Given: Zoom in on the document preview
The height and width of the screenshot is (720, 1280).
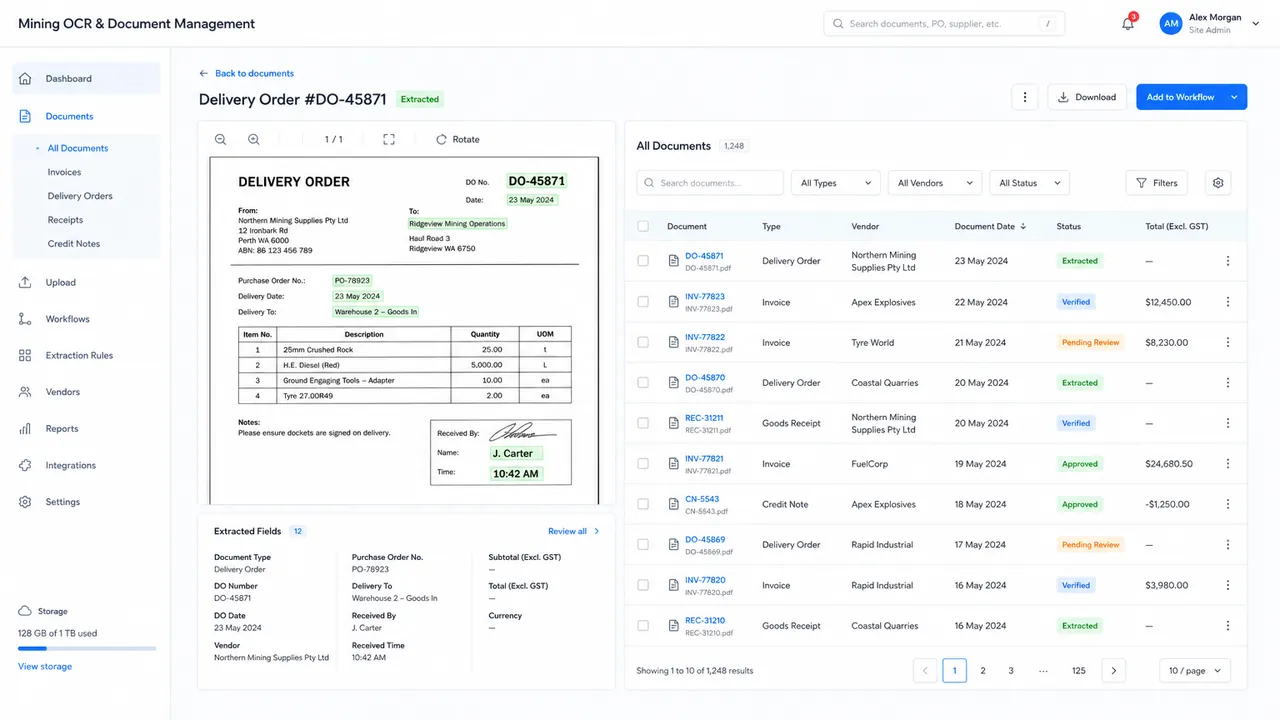Looking at the screenshot, I should coord(254,140).
